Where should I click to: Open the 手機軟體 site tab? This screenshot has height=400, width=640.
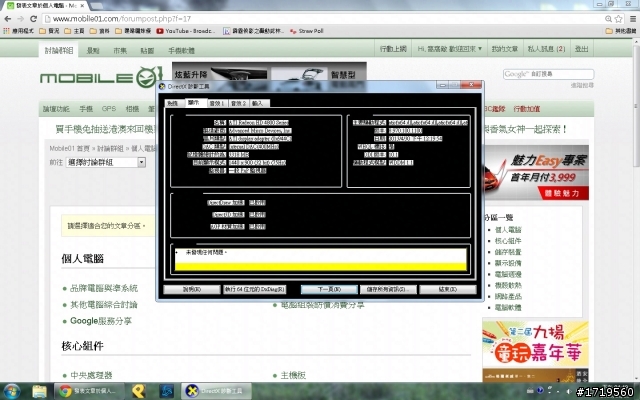pos(182,51)
